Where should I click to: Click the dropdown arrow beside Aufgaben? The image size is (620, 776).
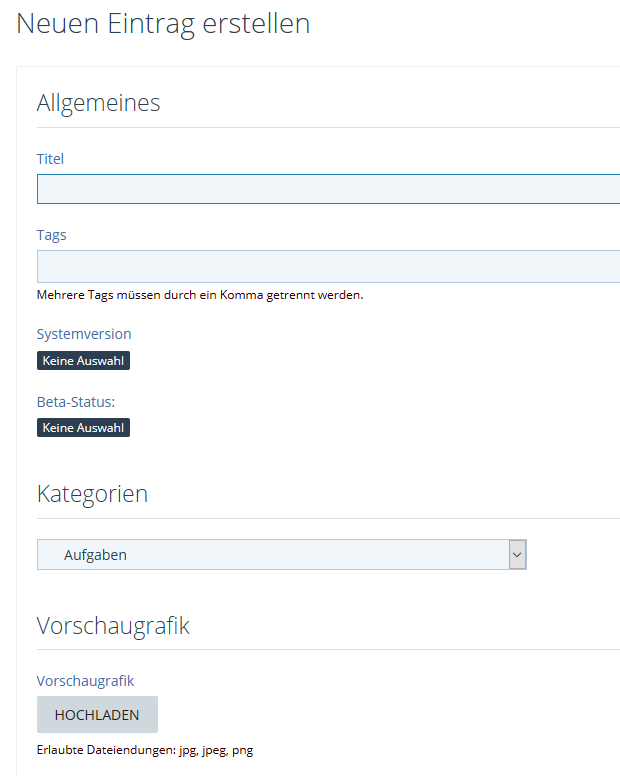517,555
